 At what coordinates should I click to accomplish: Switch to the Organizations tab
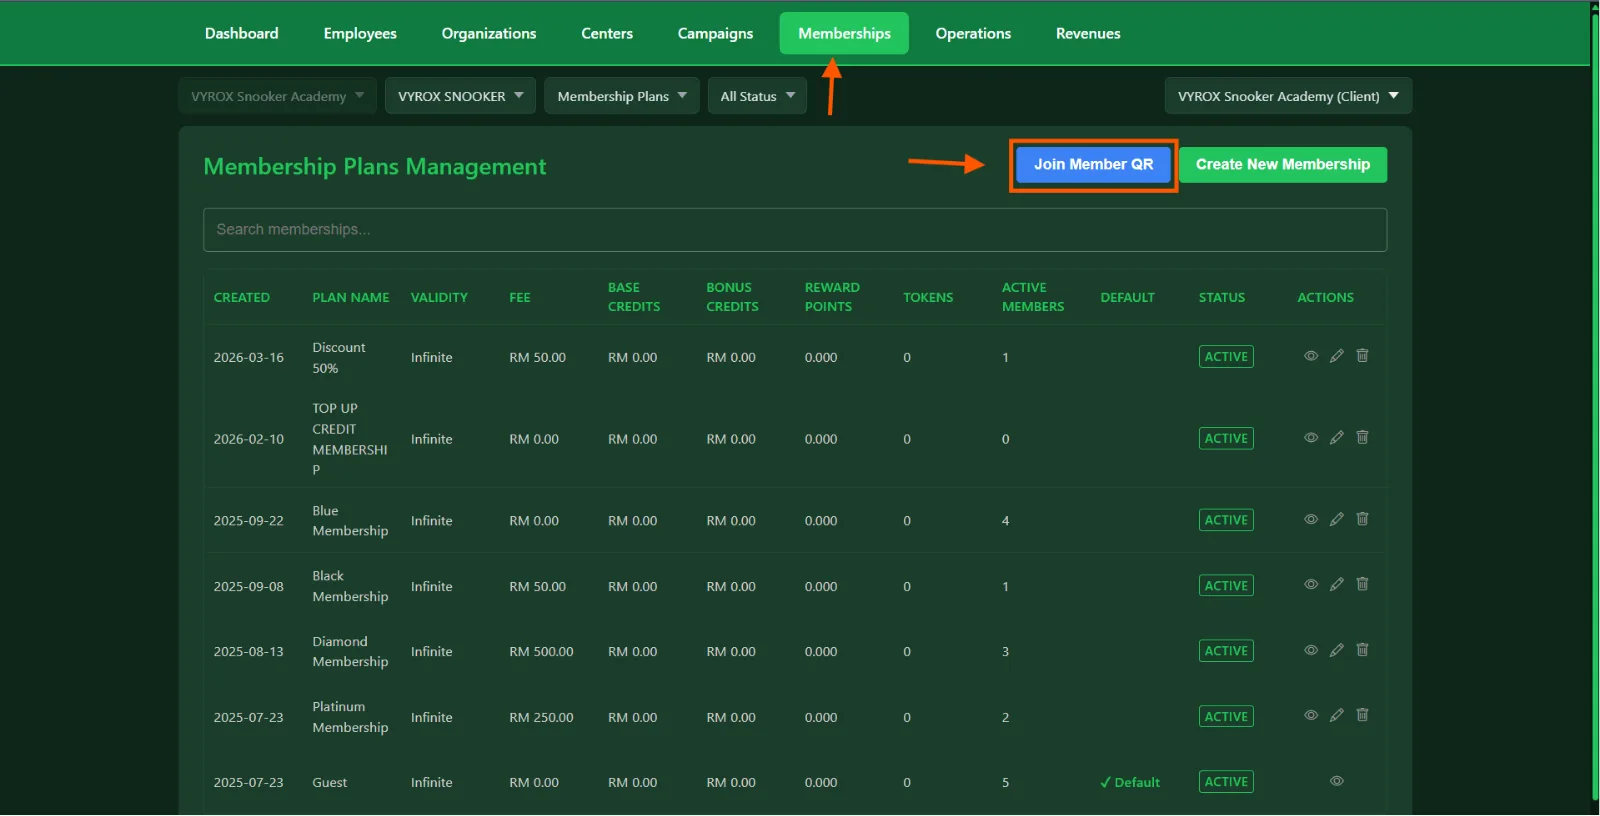point(489,33)
